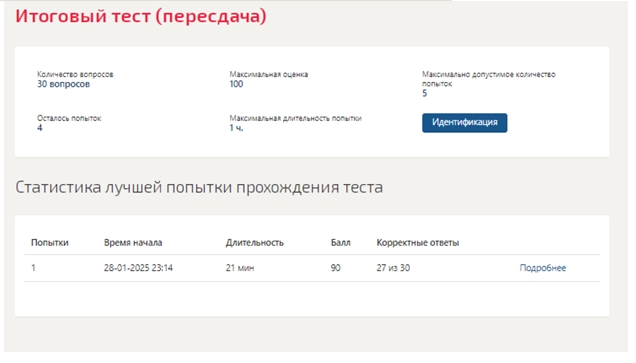
Task: Click the Максимальная длительность попытки value 1 ч.
Action: click(x=236, y=128)
